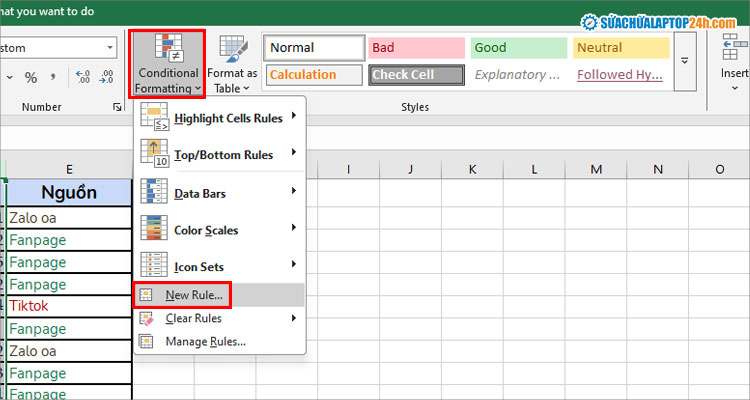Apply the Check Cell style
The width and height of the screenshot is (750, 400).
pos(417,74)
